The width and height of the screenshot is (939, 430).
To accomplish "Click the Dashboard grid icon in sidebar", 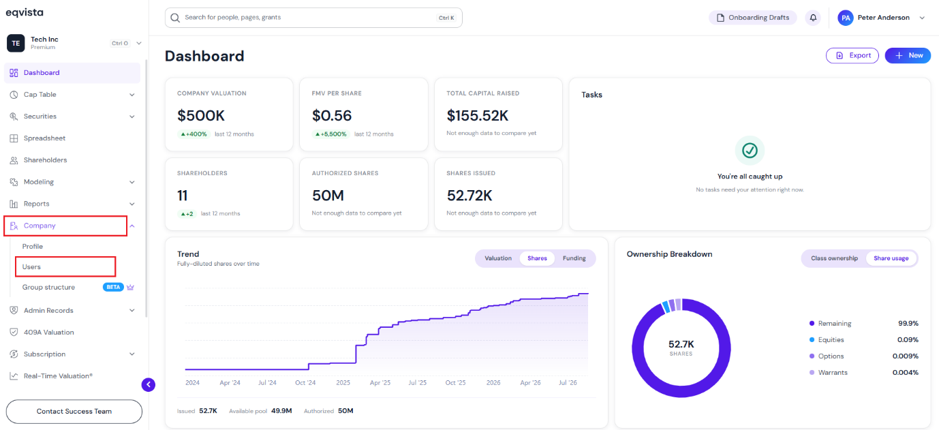I will click(14, 73).
